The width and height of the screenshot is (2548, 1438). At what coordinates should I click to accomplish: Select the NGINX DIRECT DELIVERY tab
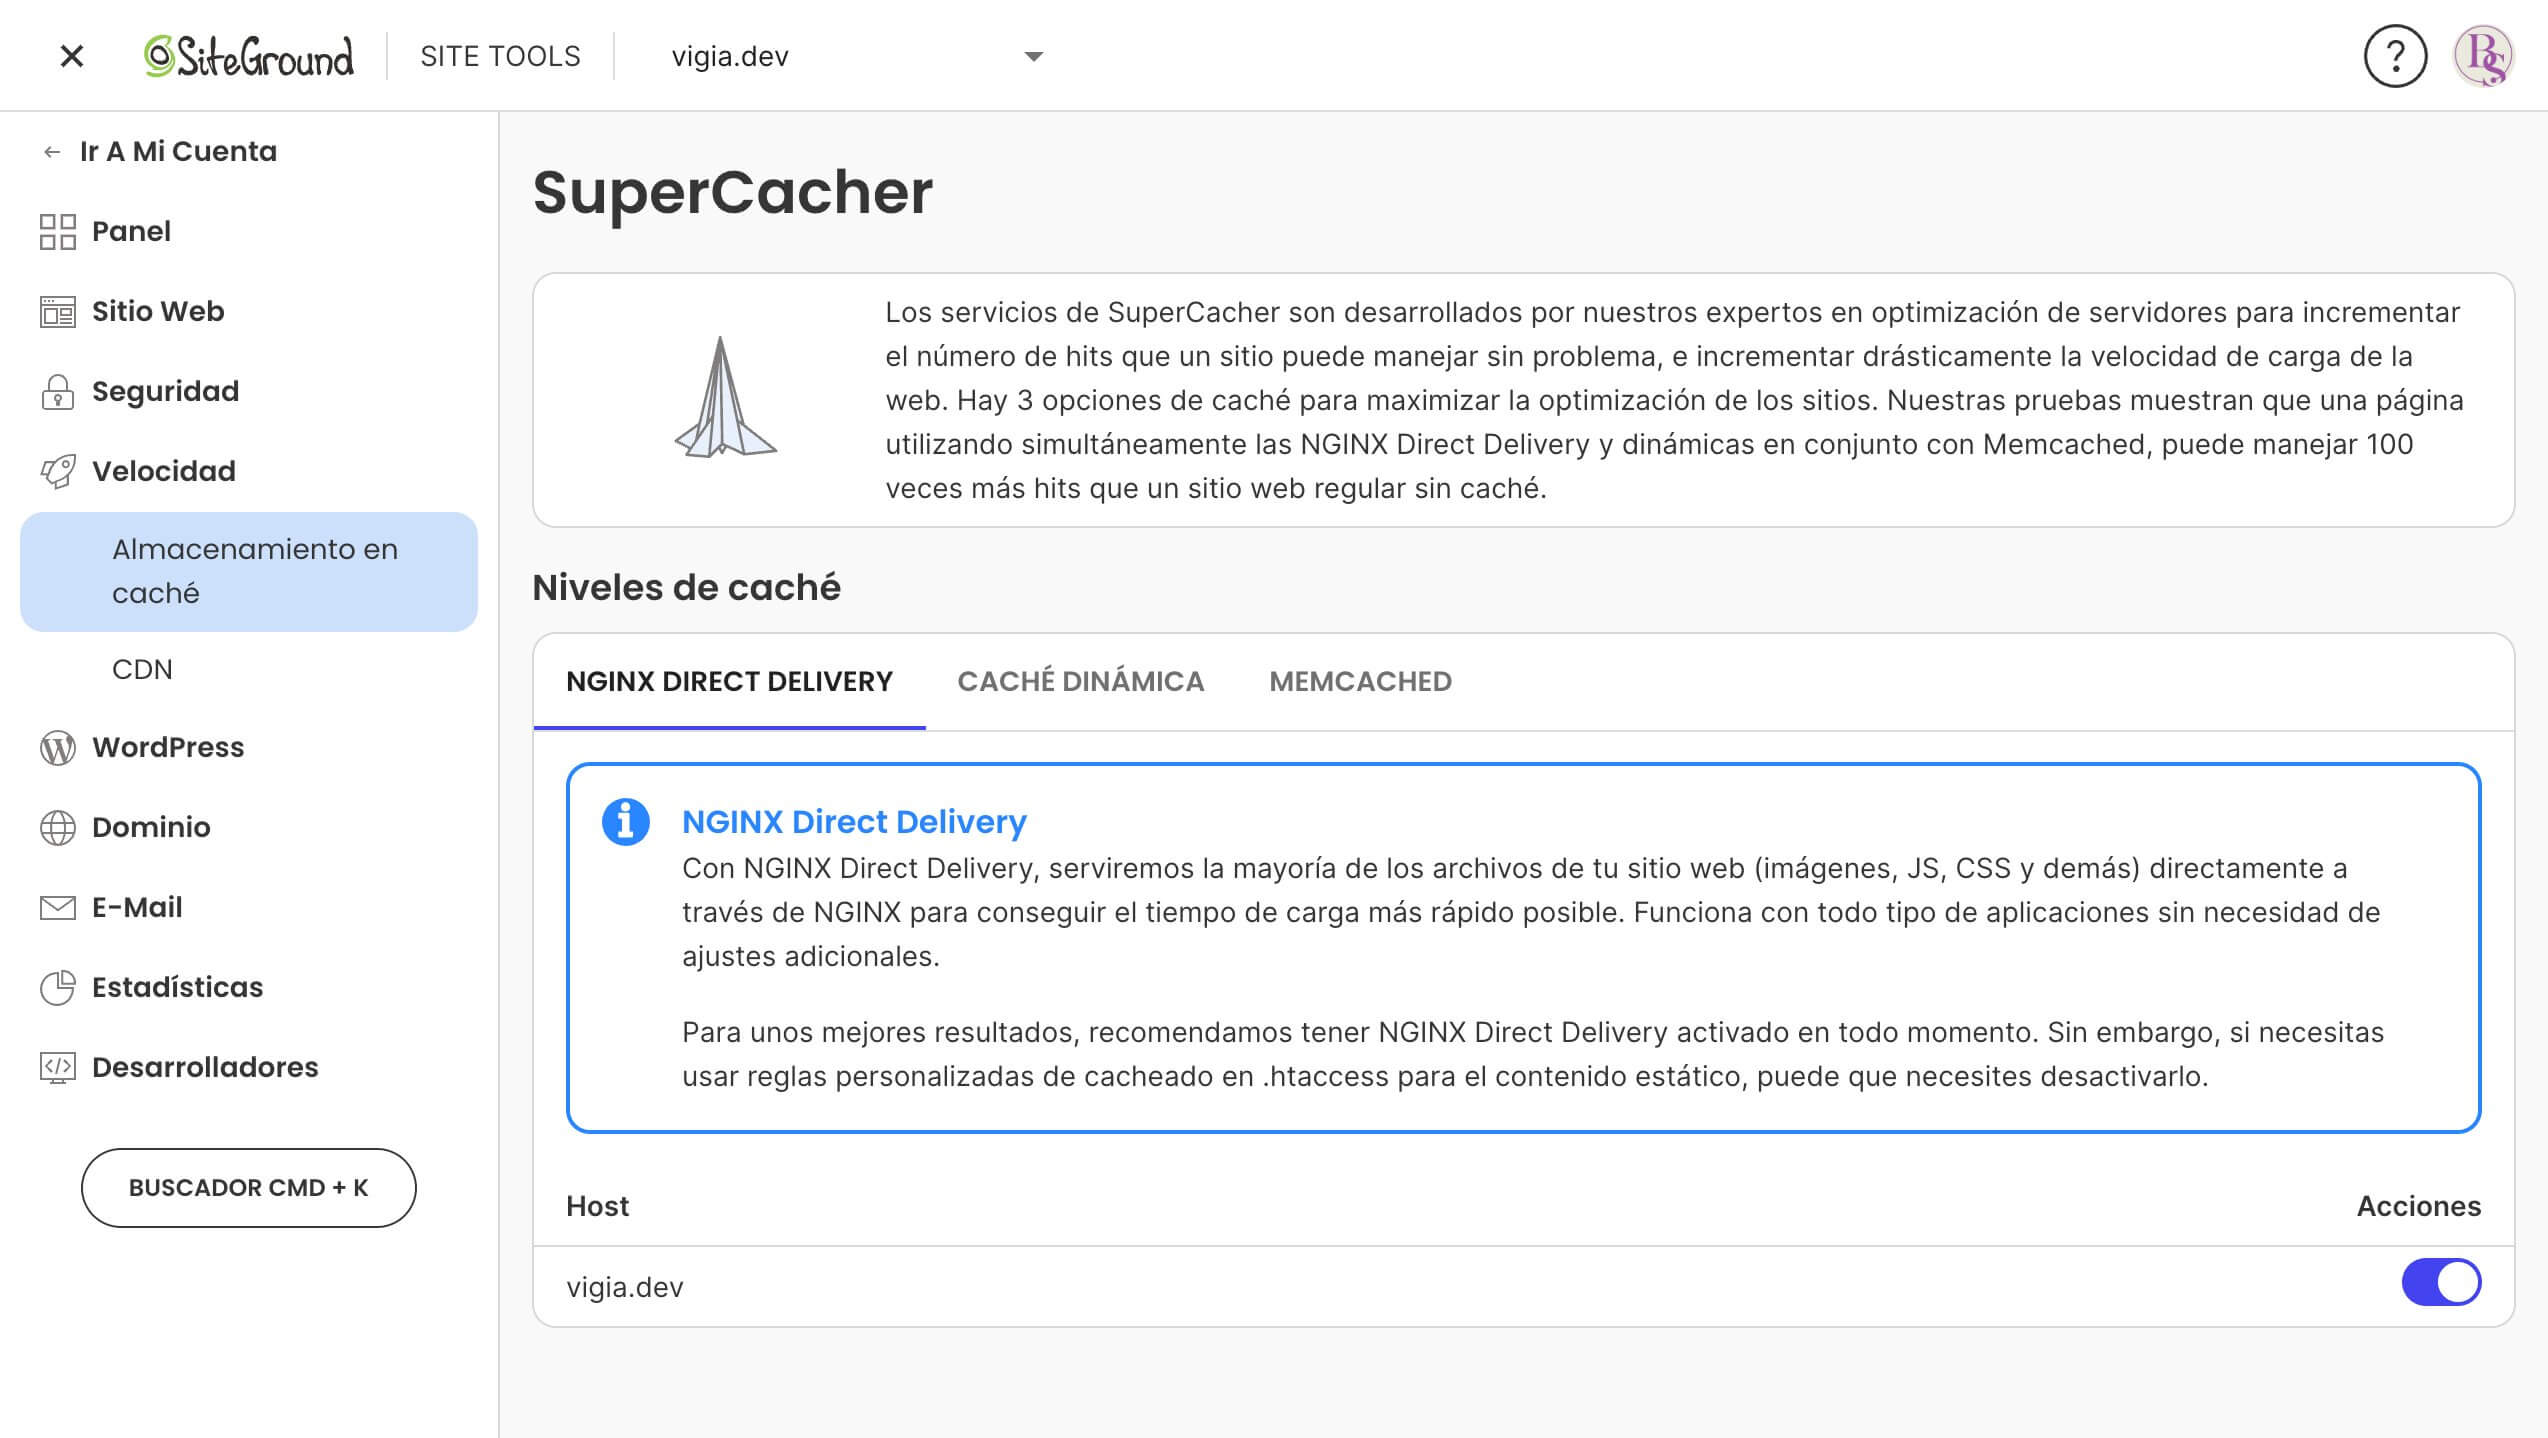pos(730,681)
